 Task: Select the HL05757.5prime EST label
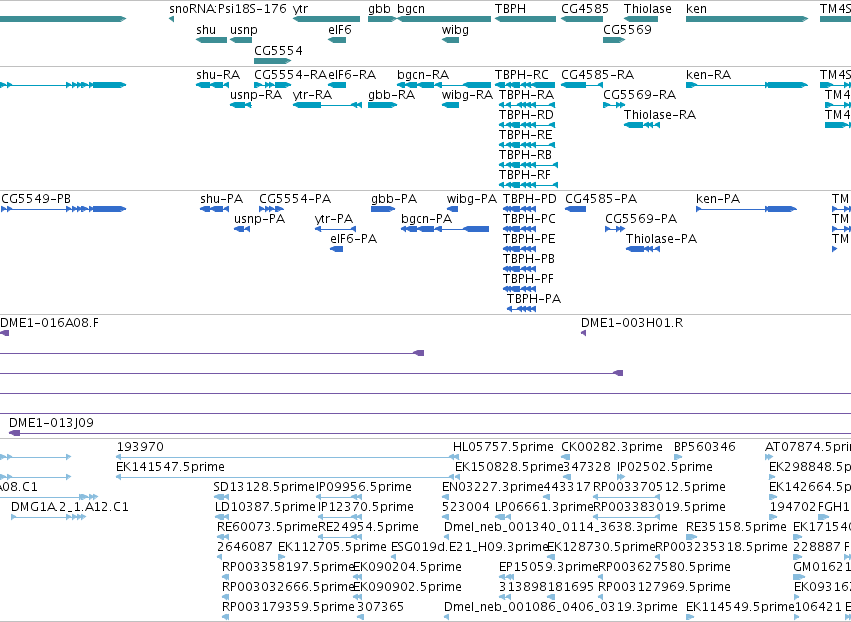[503, 447]
